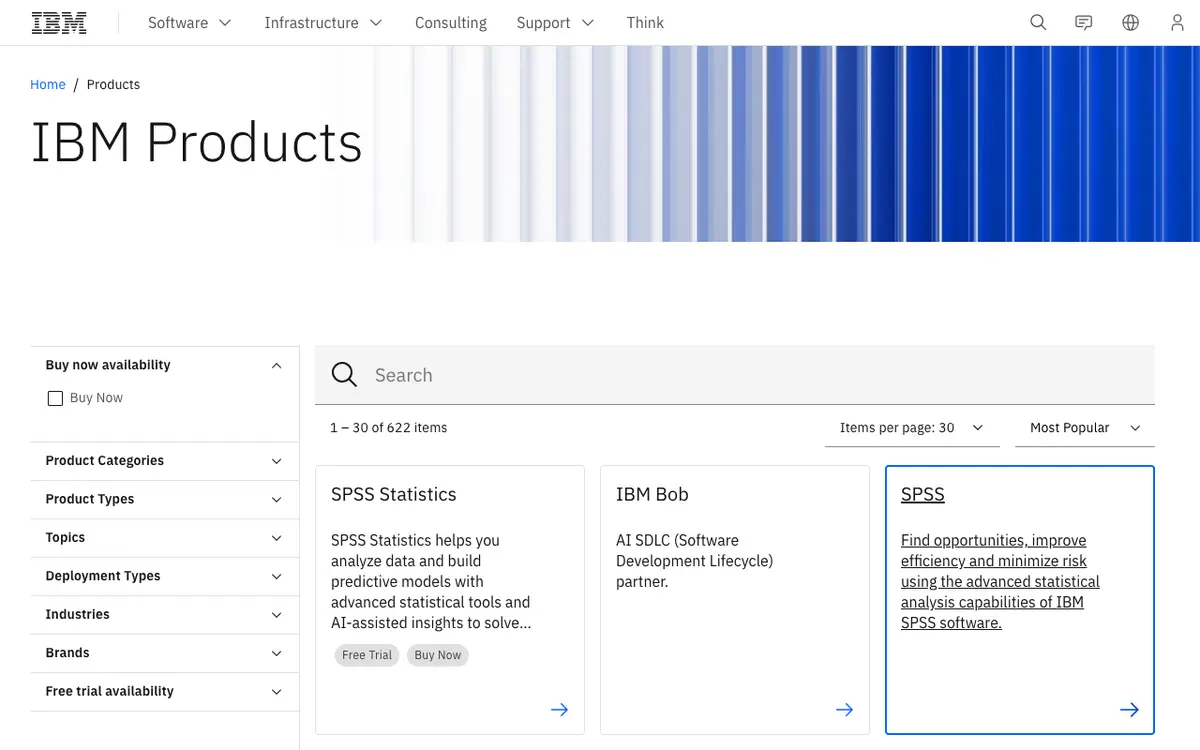
Task: Click into the product Search field
Action: (x=735, y=375)
